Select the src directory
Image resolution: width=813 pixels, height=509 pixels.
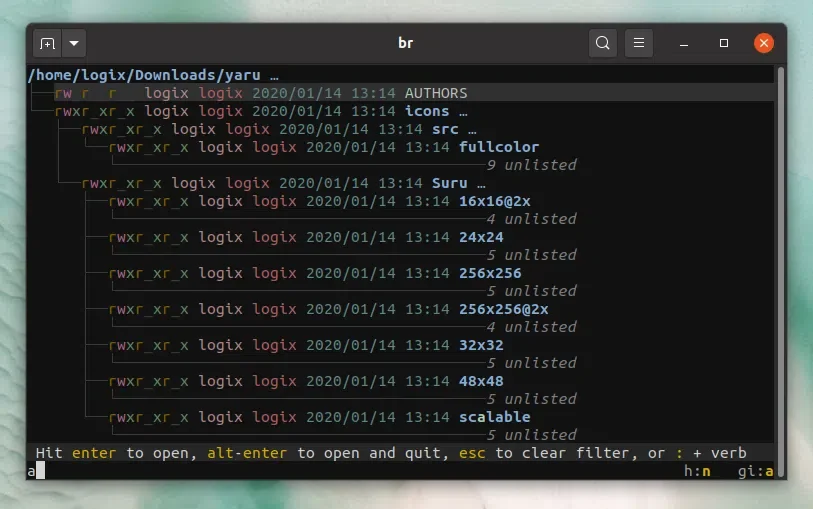[x=445, y=129]
